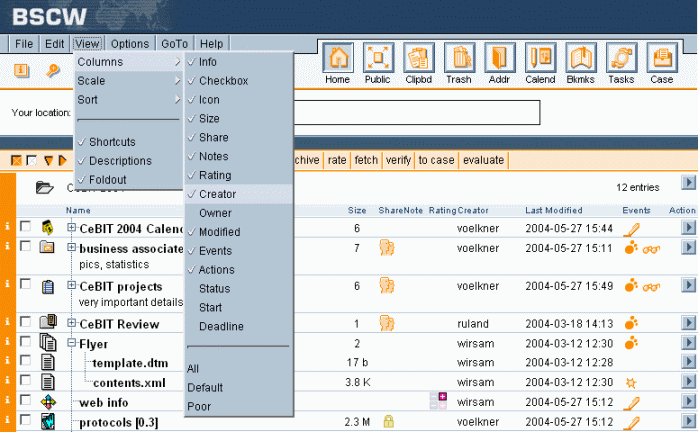Click the evaluate action link
698x432 pixels.
483,160
